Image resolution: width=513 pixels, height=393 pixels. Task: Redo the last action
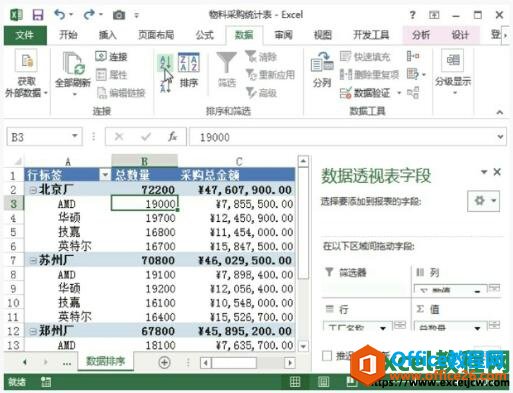(89, 15)
